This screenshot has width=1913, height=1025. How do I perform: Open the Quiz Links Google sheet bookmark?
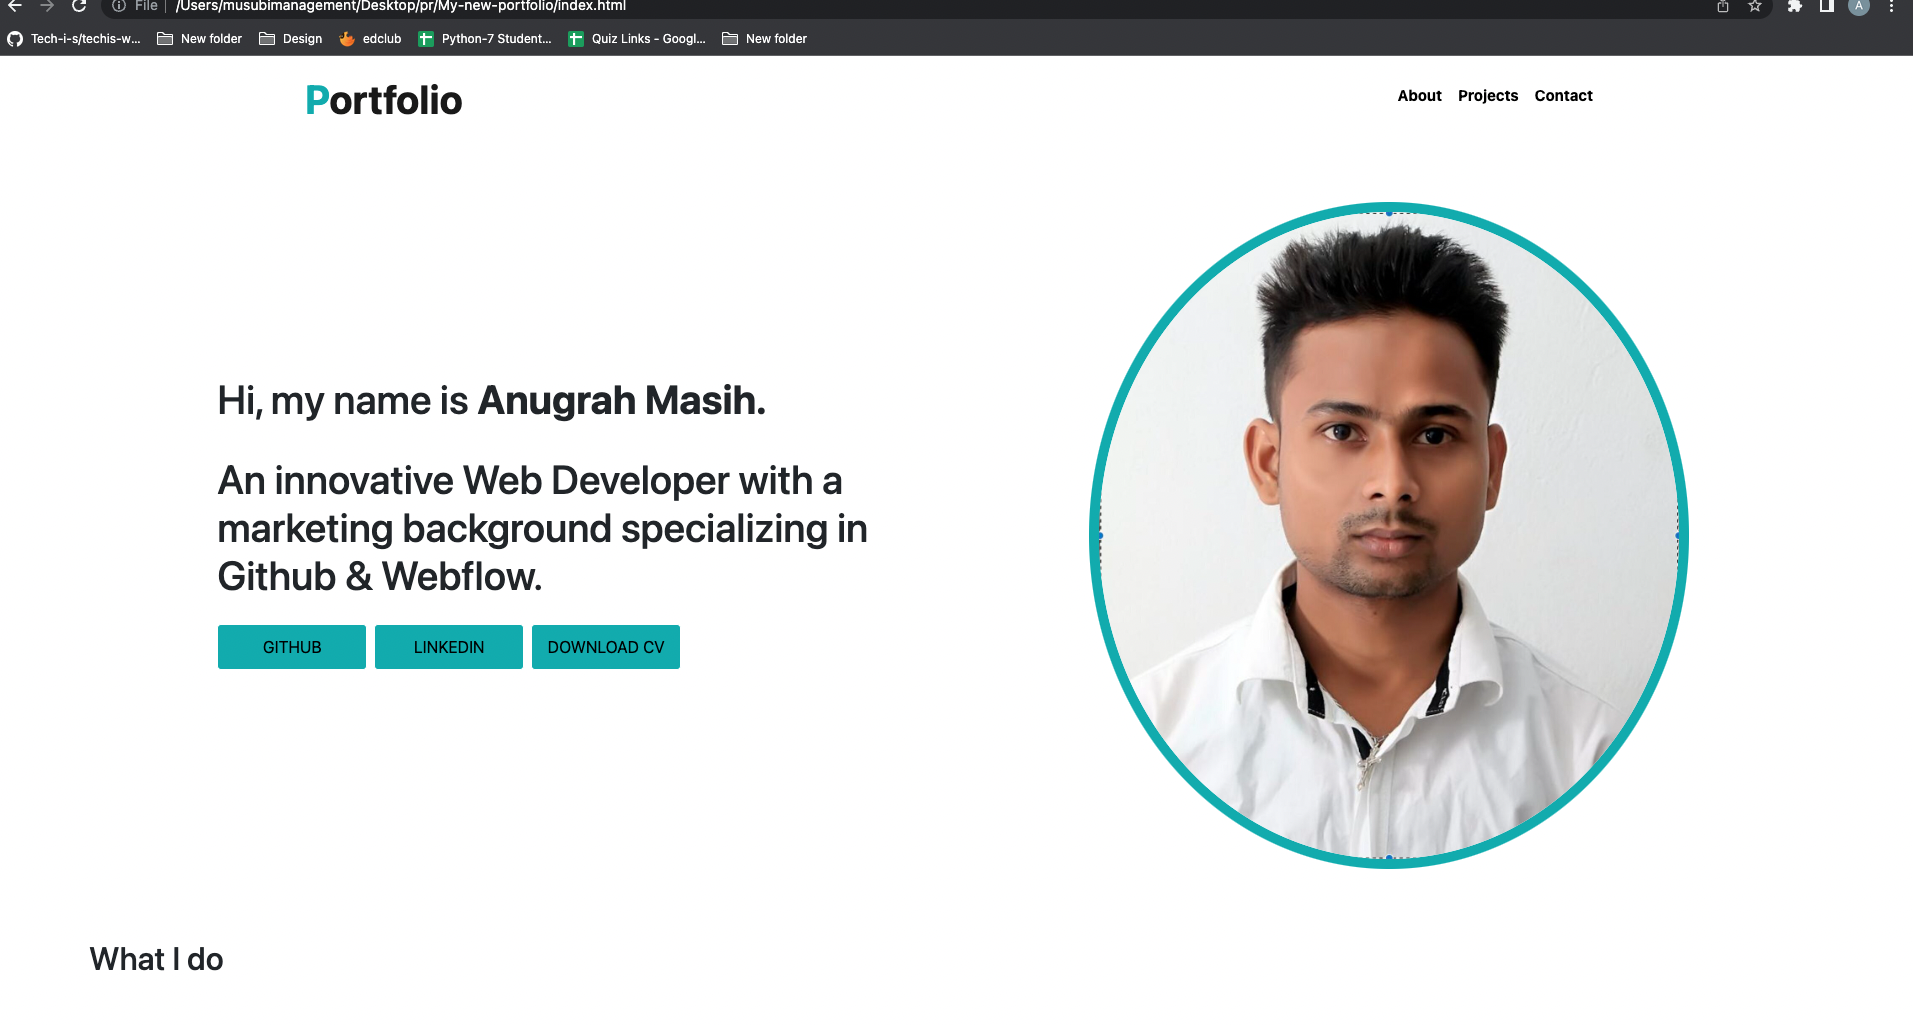pyautogui.click(x=637, y=39)
